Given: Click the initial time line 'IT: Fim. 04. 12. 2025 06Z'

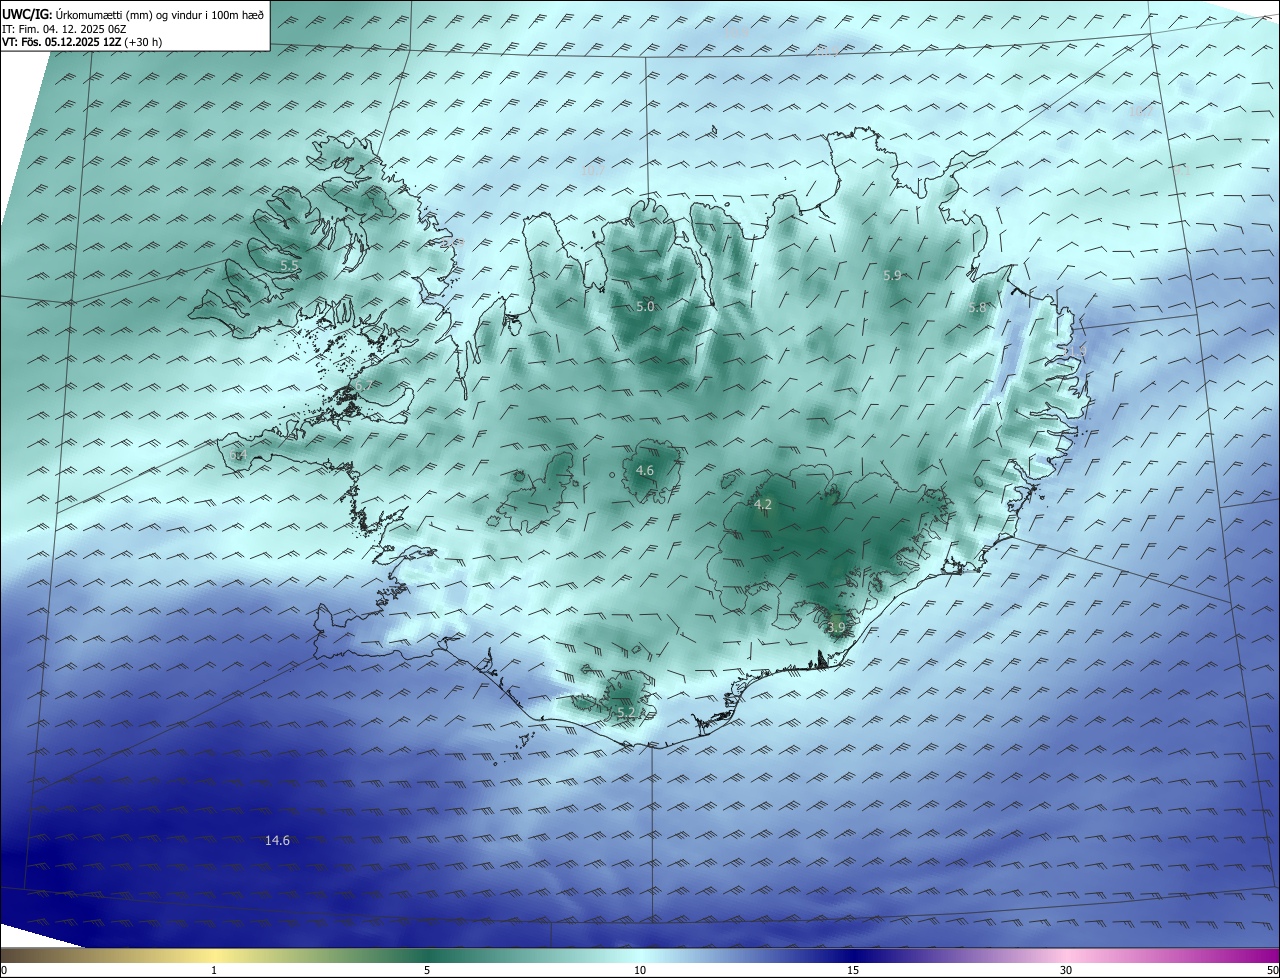Looking at the screenshot, I should (64, 29).
